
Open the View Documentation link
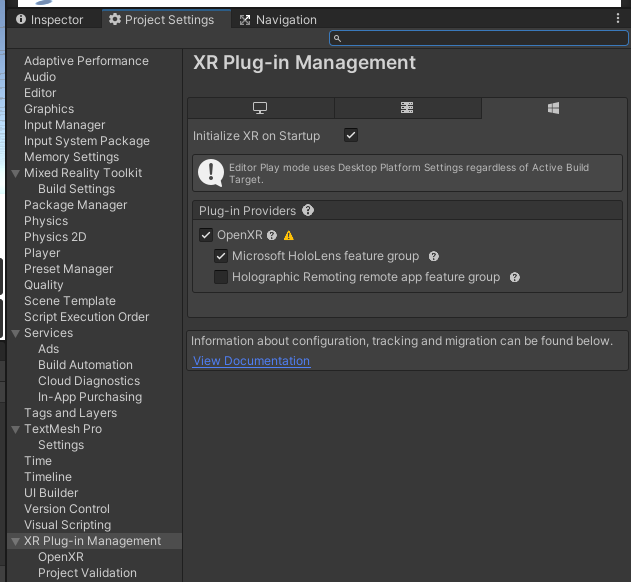point(251,361)
